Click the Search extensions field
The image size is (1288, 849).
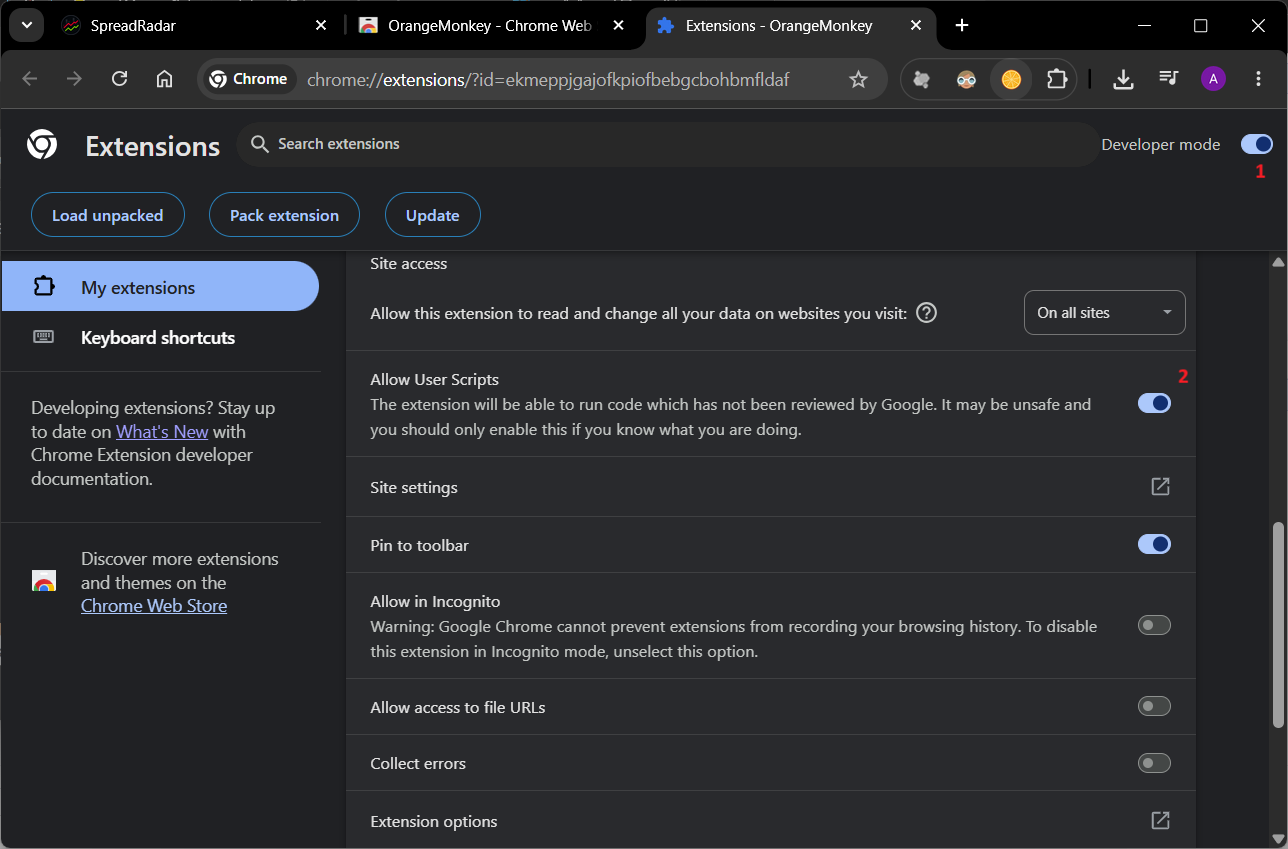667,144
